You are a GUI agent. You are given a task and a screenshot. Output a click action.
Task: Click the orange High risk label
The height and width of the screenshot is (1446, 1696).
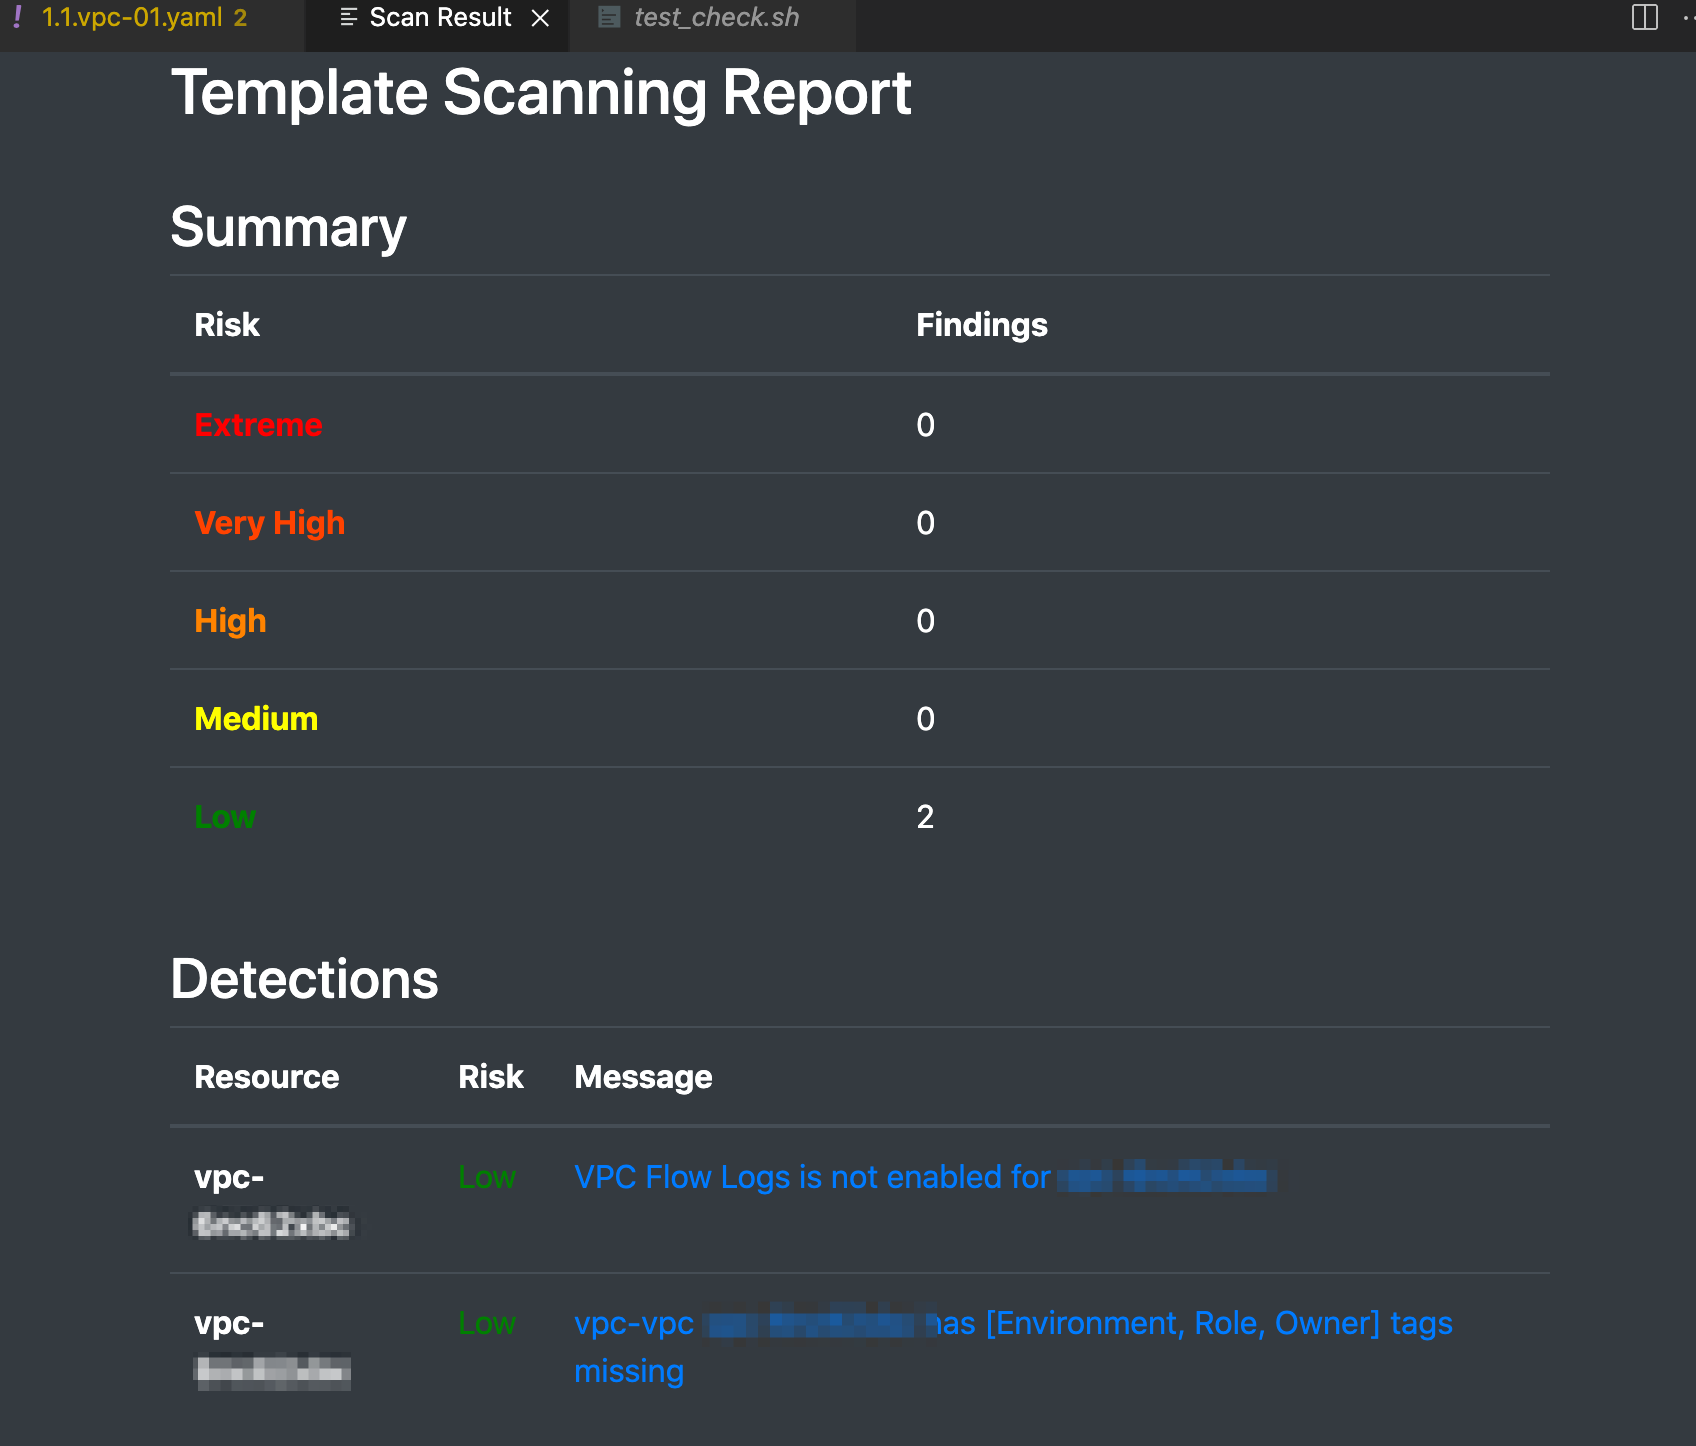[x=230, y=621]
